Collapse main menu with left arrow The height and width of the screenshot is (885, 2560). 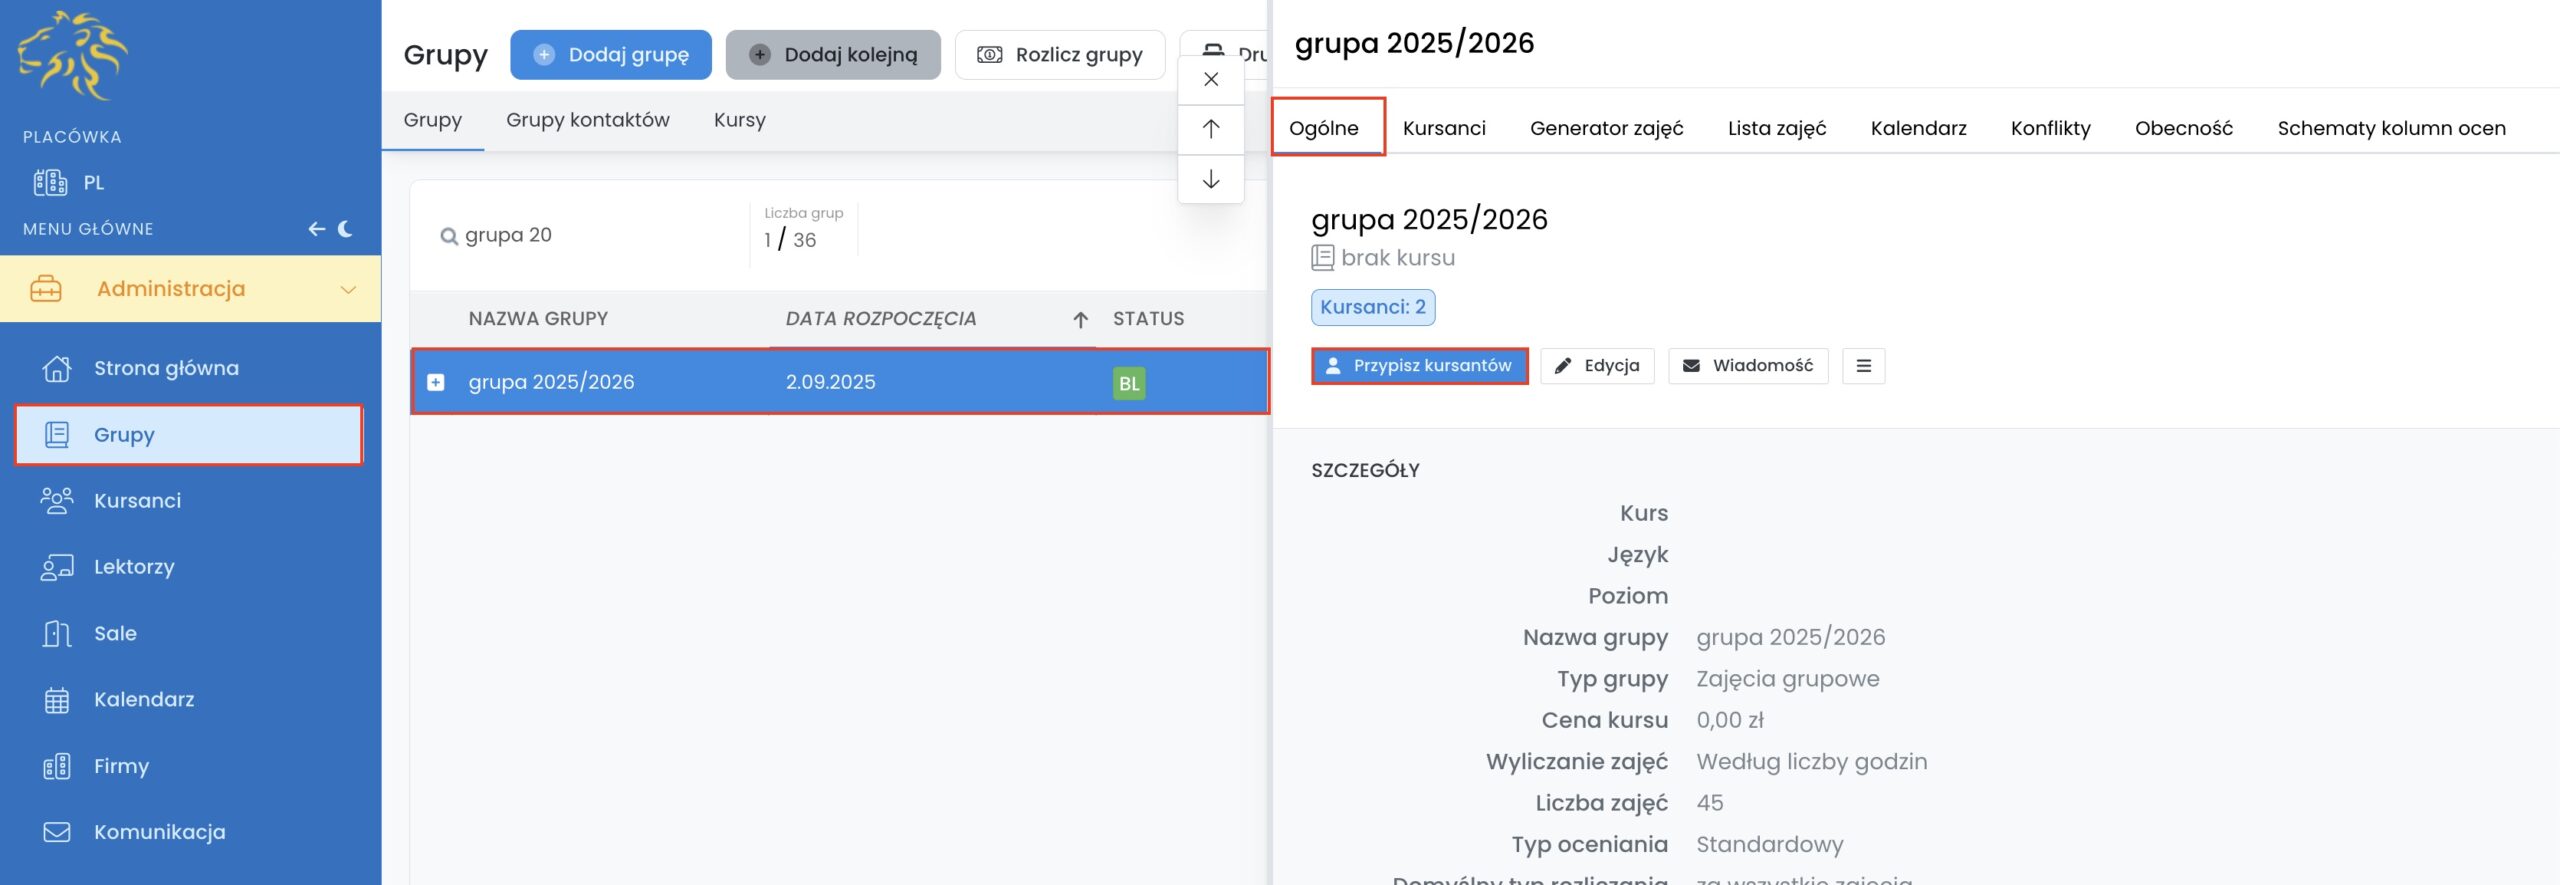(316, 229)
